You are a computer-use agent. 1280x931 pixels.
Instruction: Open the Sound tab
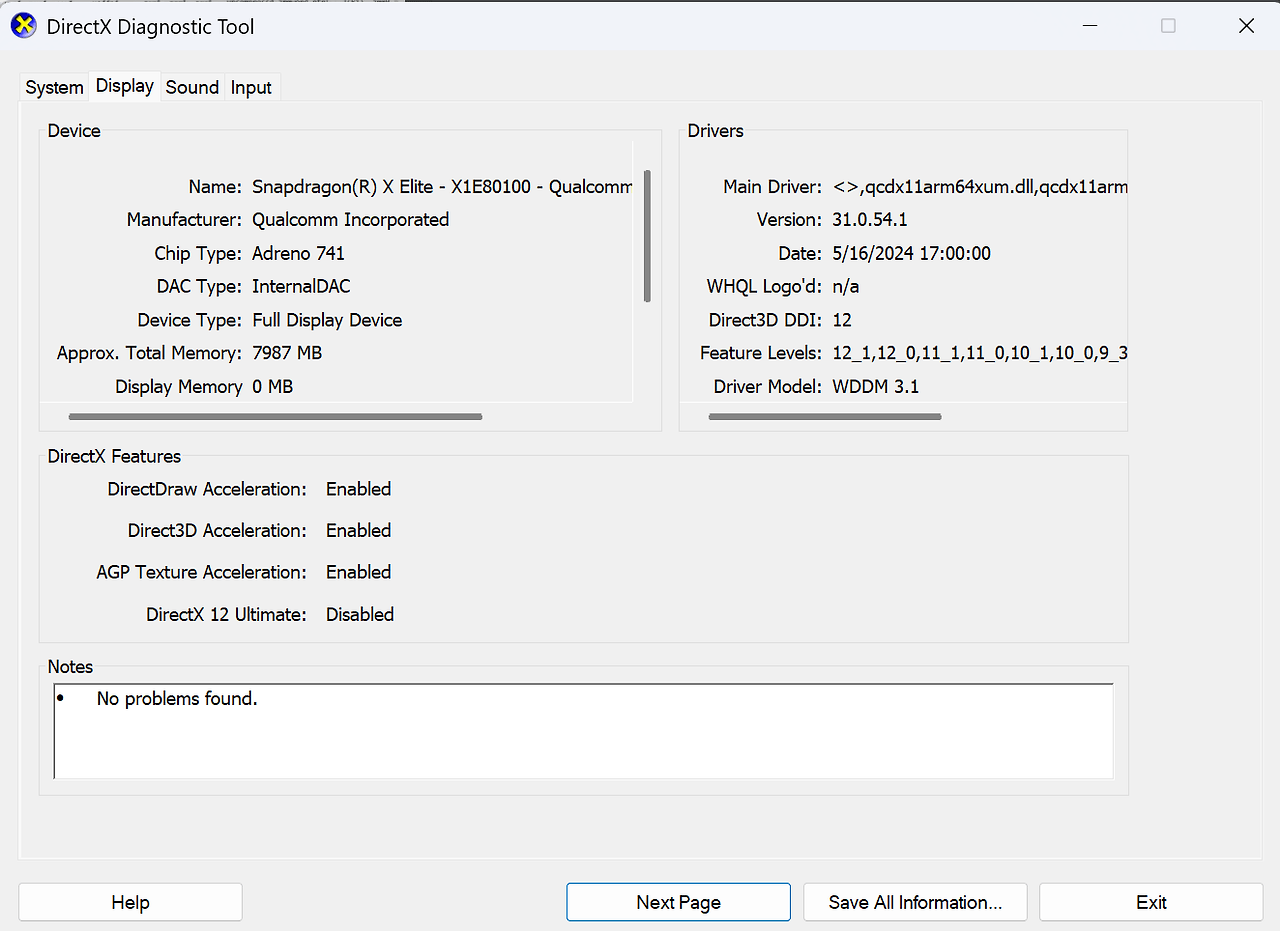tap(192, 87)
